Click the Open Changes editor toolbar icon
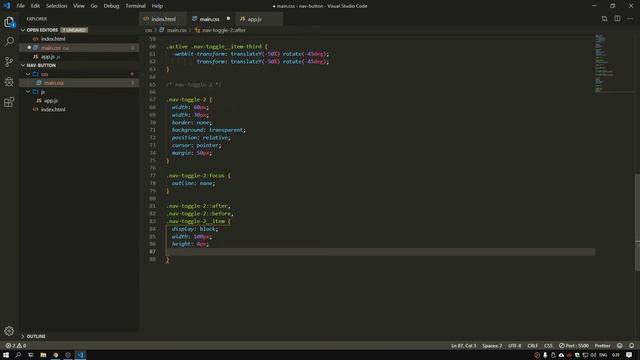The image size is (640, 360). (604, 19)
